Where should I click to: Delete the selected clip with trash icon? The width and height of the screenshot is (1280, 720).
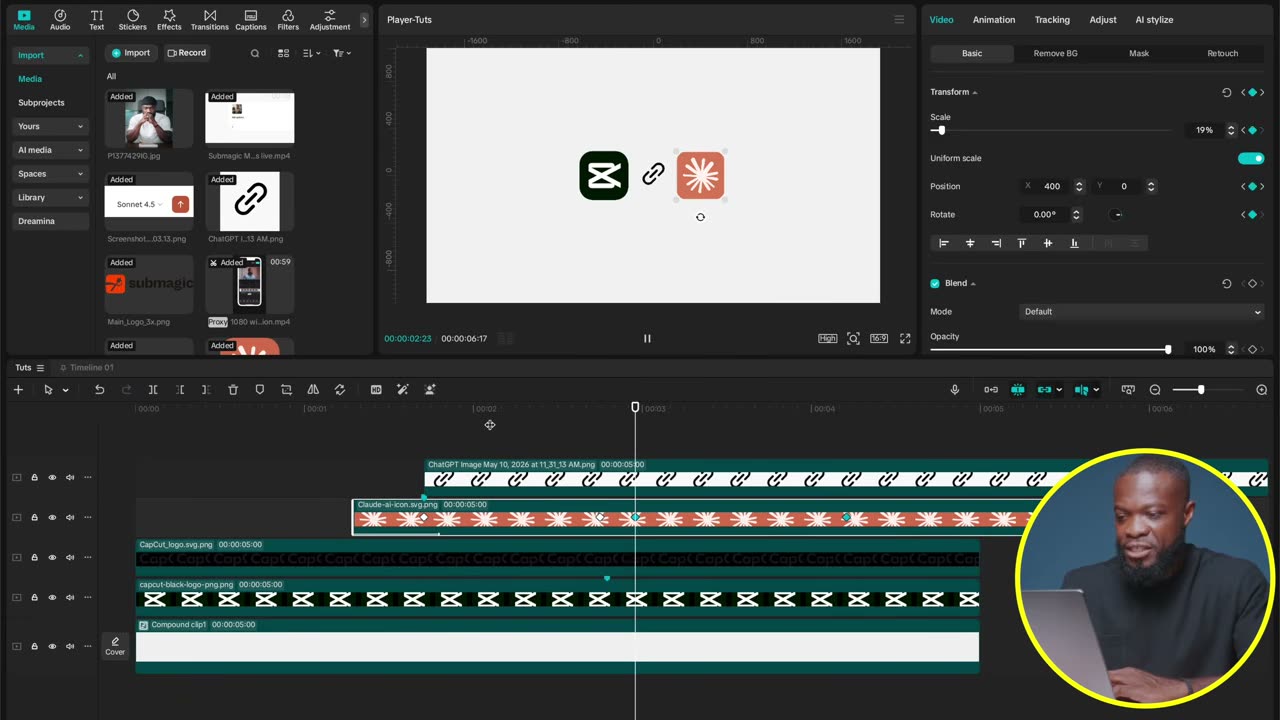tap(233, 390)
